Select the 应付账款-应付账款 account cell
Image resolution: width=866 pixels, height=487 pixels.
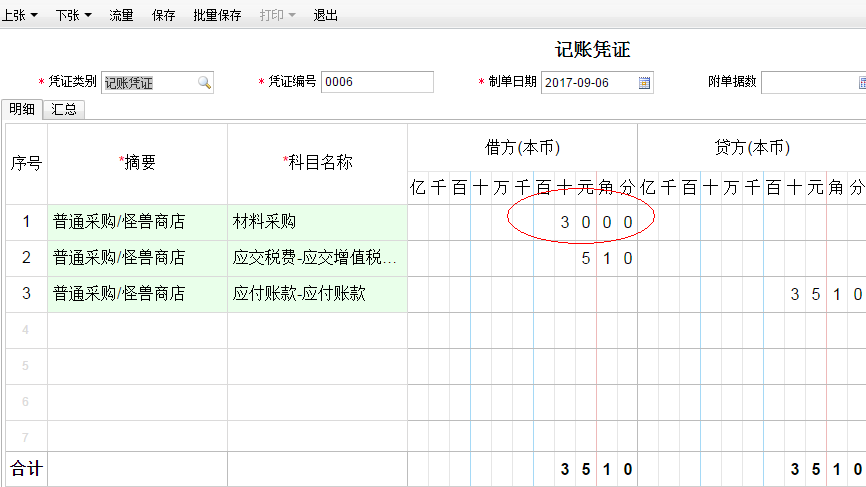point(317,294)
